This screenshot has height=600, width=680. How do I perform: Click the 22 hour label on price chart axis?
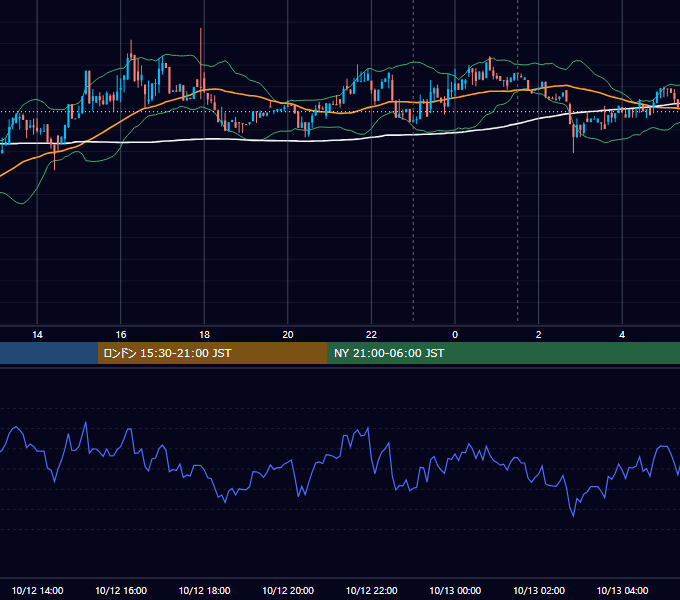(371, 335)
